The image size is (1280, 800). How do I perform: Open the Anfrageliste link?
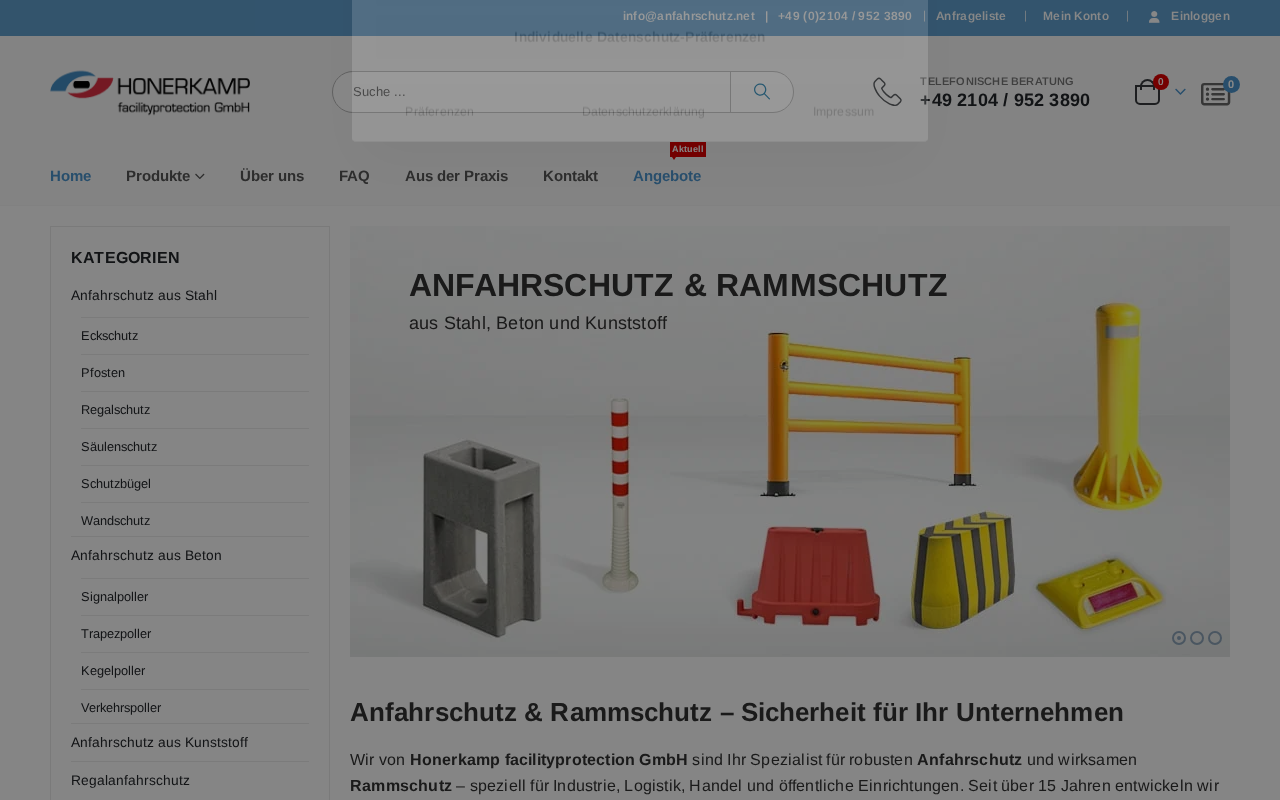(971, 16)
